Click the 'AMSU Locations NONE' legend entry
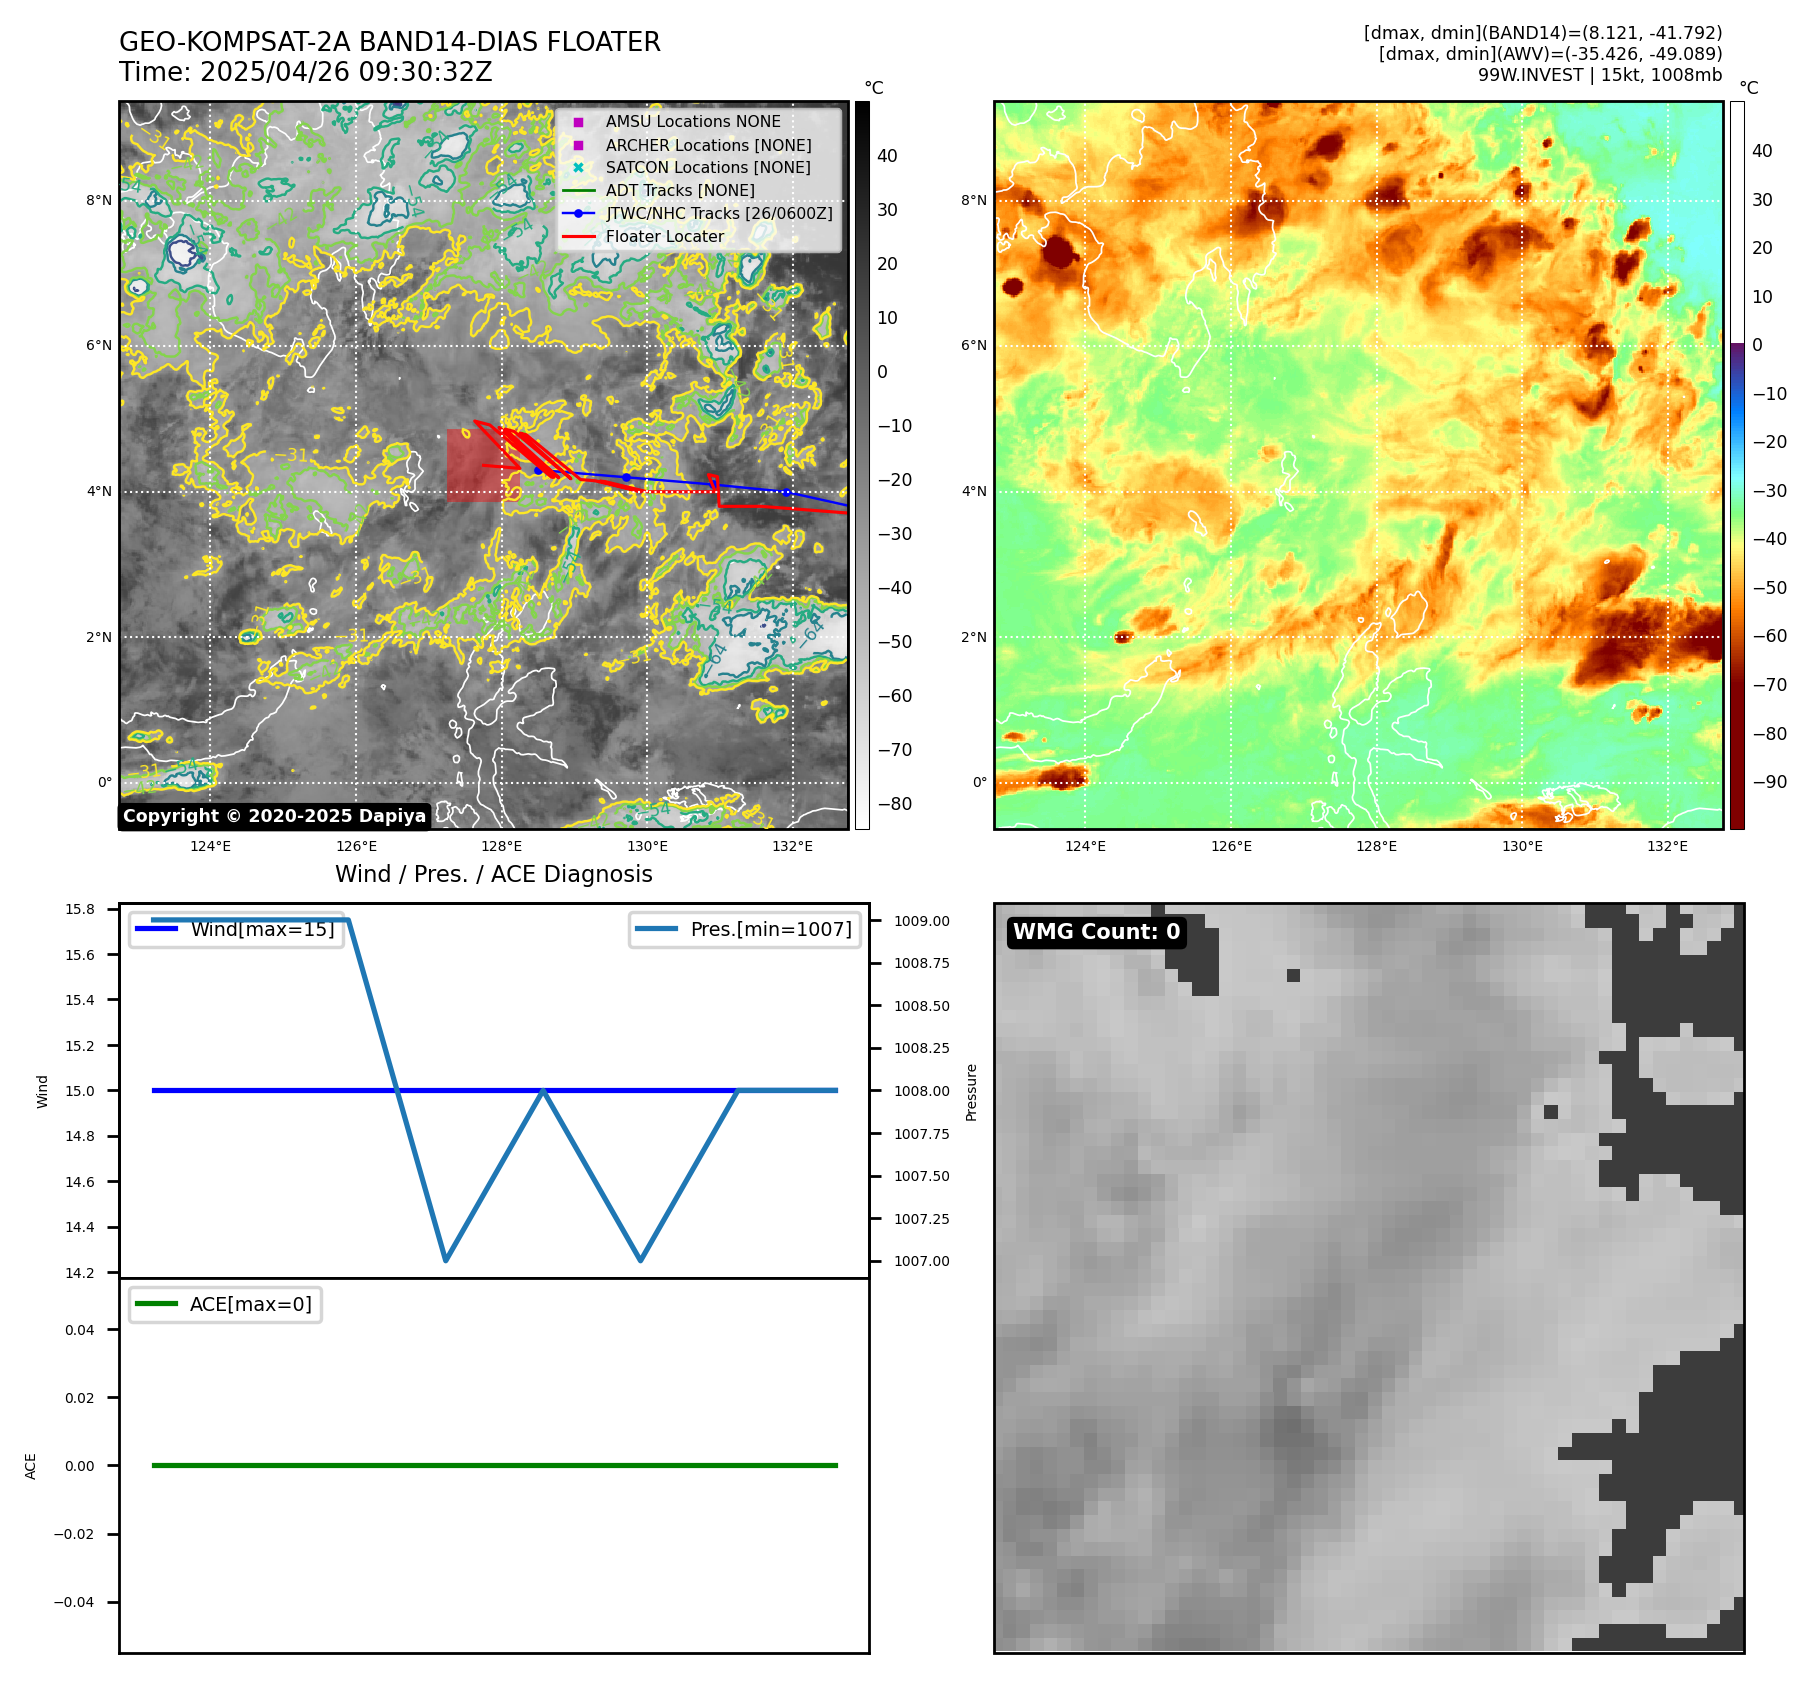This screenshot has height=1690, width=1813. coord(693,121)
